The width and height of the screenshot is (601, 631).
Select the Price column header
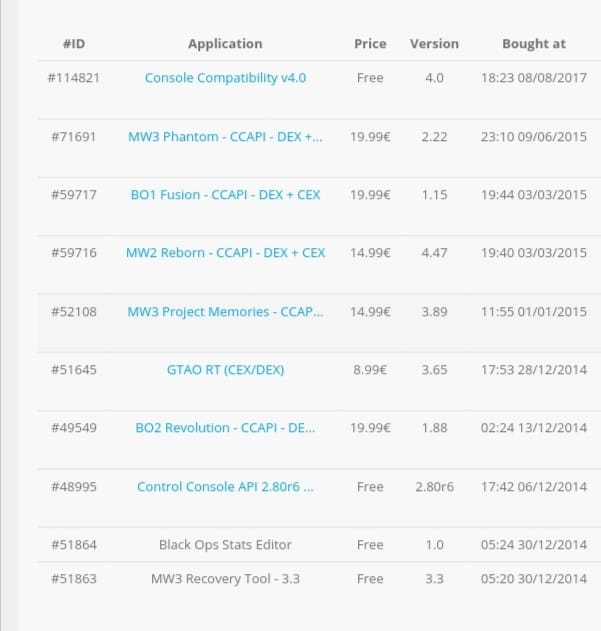(370, 43)
